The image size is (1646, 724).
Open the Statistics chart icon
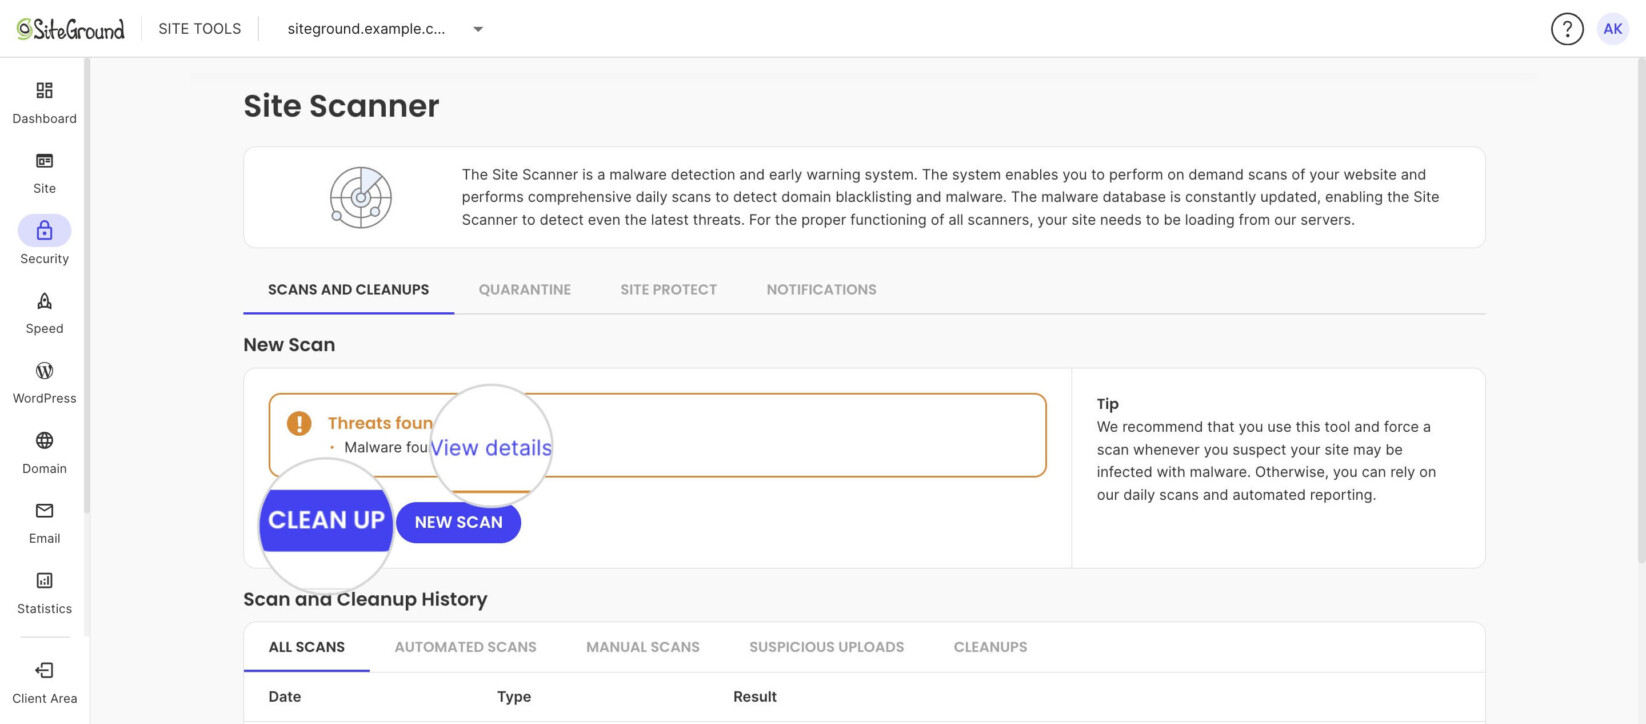pos(44,581)
